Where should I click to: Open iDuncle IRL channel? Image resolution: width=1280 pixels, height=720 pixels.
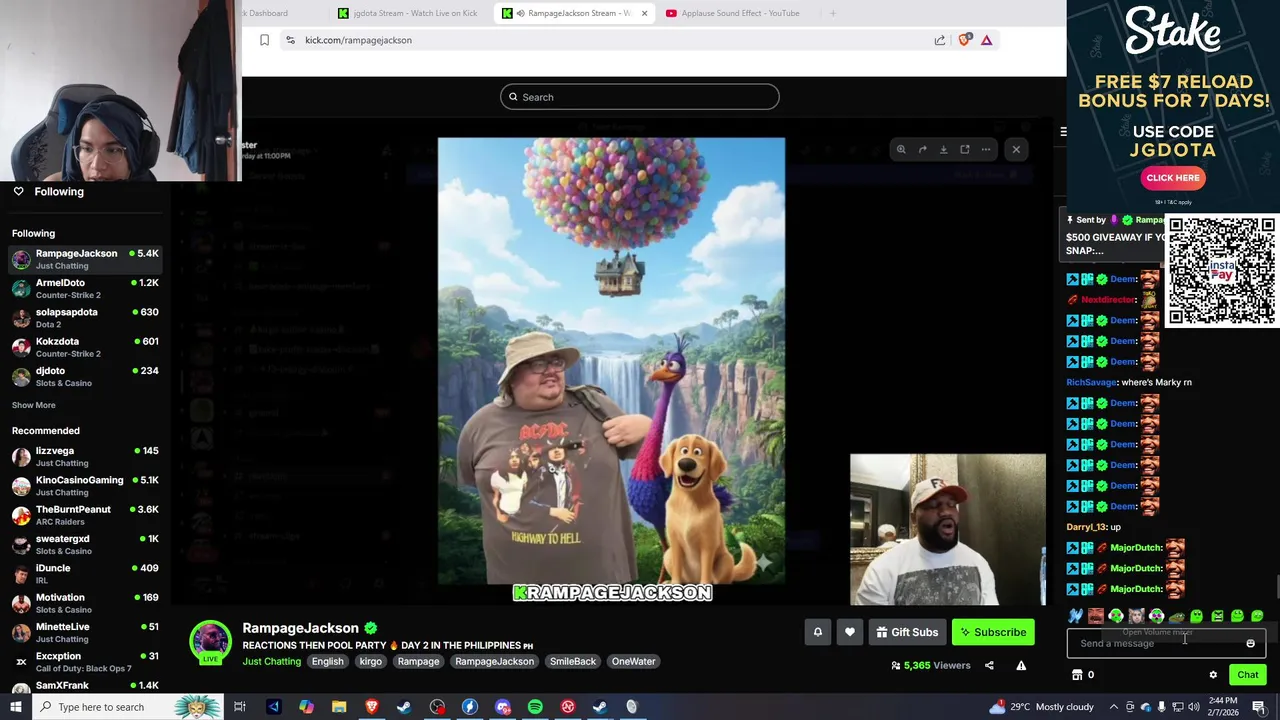tap(85, 573)
